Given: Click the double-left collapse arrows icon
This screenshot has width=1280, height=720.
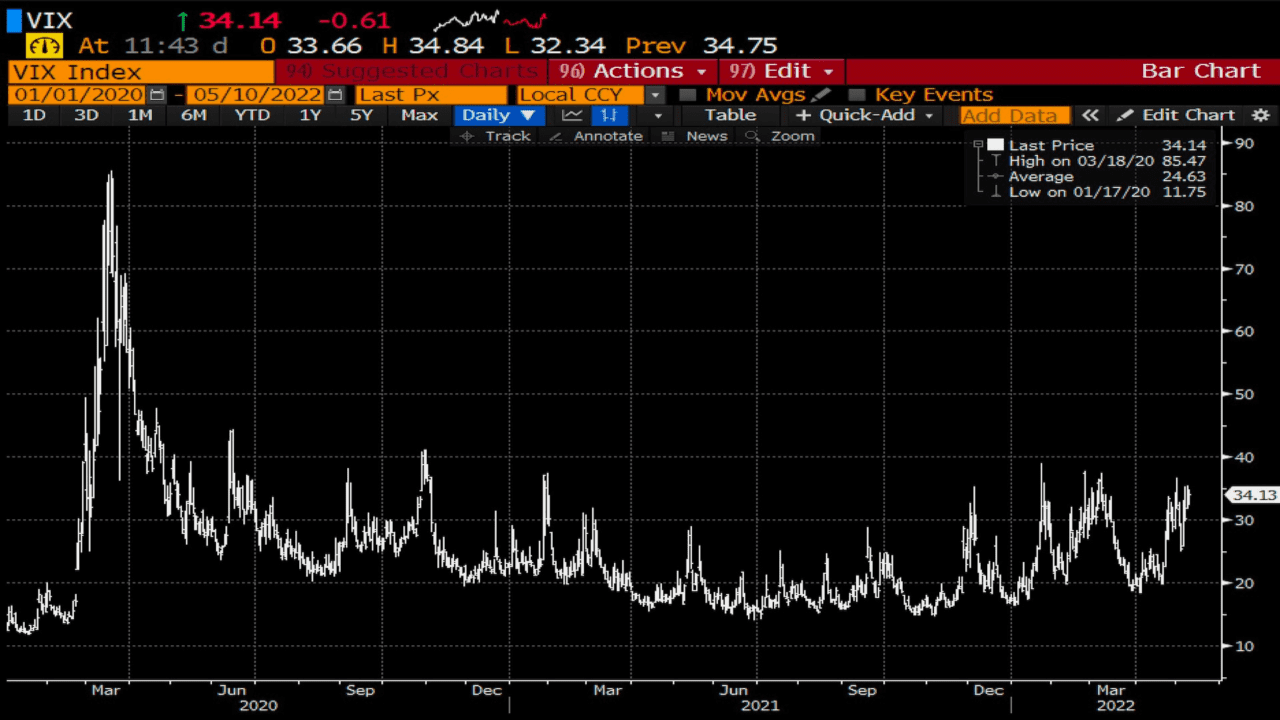Looking at the screenshot, I should (x=1090, y=115).
